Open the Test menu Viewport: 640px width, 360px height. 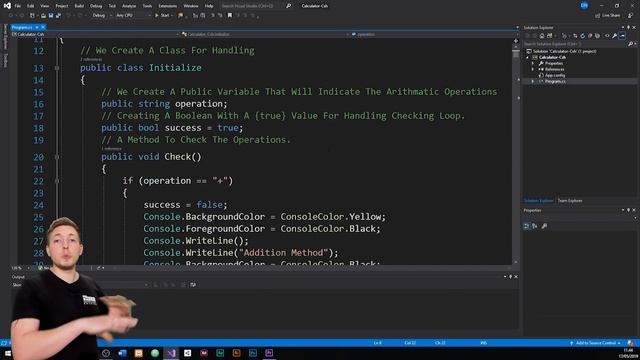pos(112,6)
